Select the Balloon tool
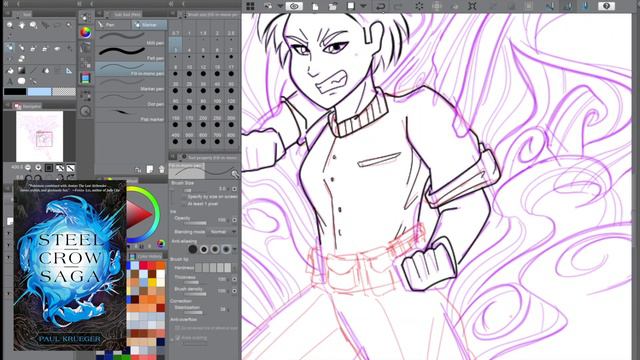The height and width of the screenshot is (360, 640). point(22,81)
